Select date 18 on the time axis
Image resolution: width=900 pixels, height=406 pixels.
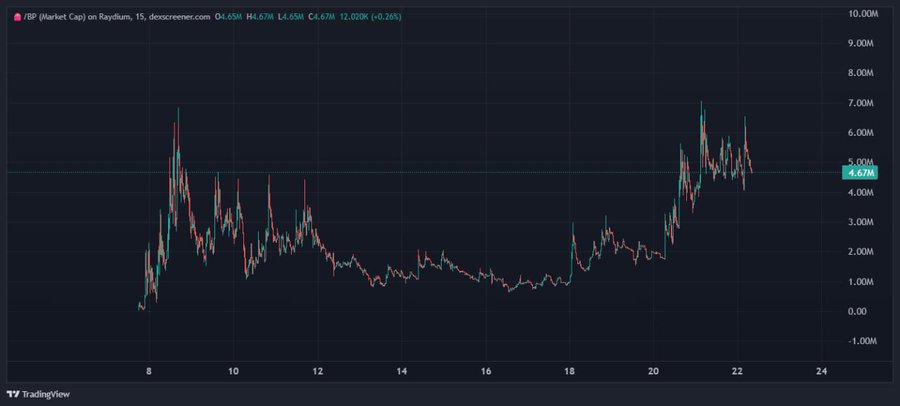tap(570, 372)
